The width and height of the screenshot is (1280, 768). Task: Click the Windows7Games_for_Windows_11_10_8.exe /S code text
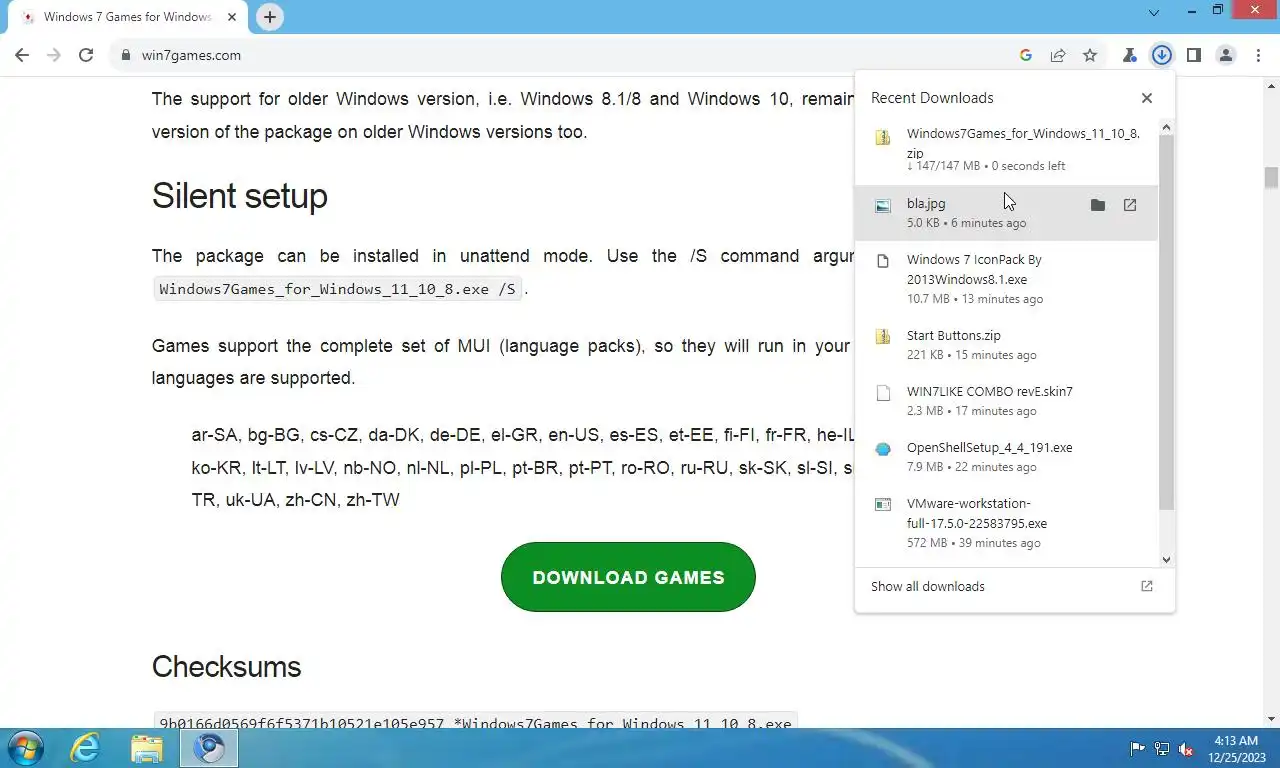[x=338, y=289]
